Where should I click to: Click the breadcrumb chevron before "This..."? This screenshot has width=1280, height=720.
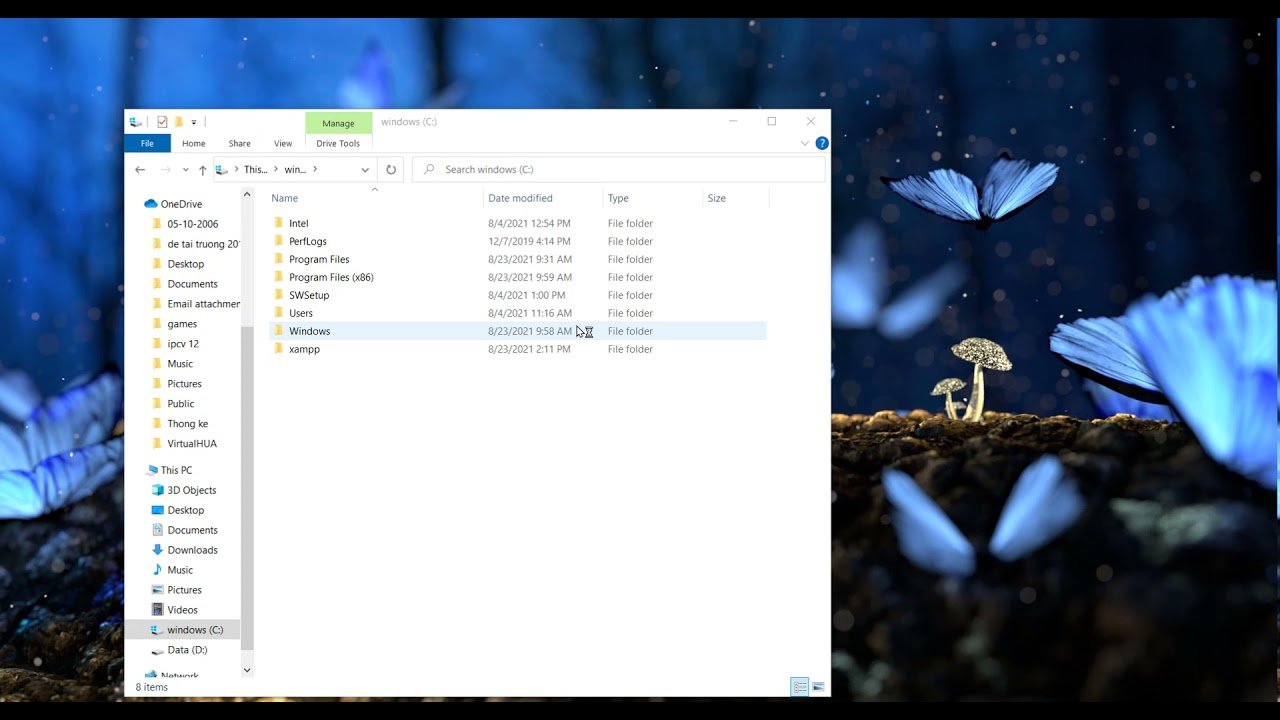(236, 170)
